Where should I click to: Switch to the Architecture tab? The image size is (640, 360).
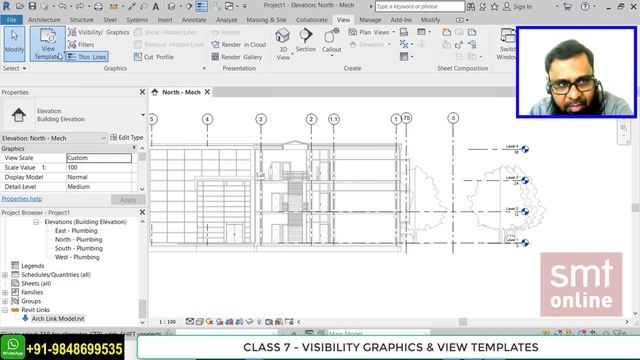44,20
